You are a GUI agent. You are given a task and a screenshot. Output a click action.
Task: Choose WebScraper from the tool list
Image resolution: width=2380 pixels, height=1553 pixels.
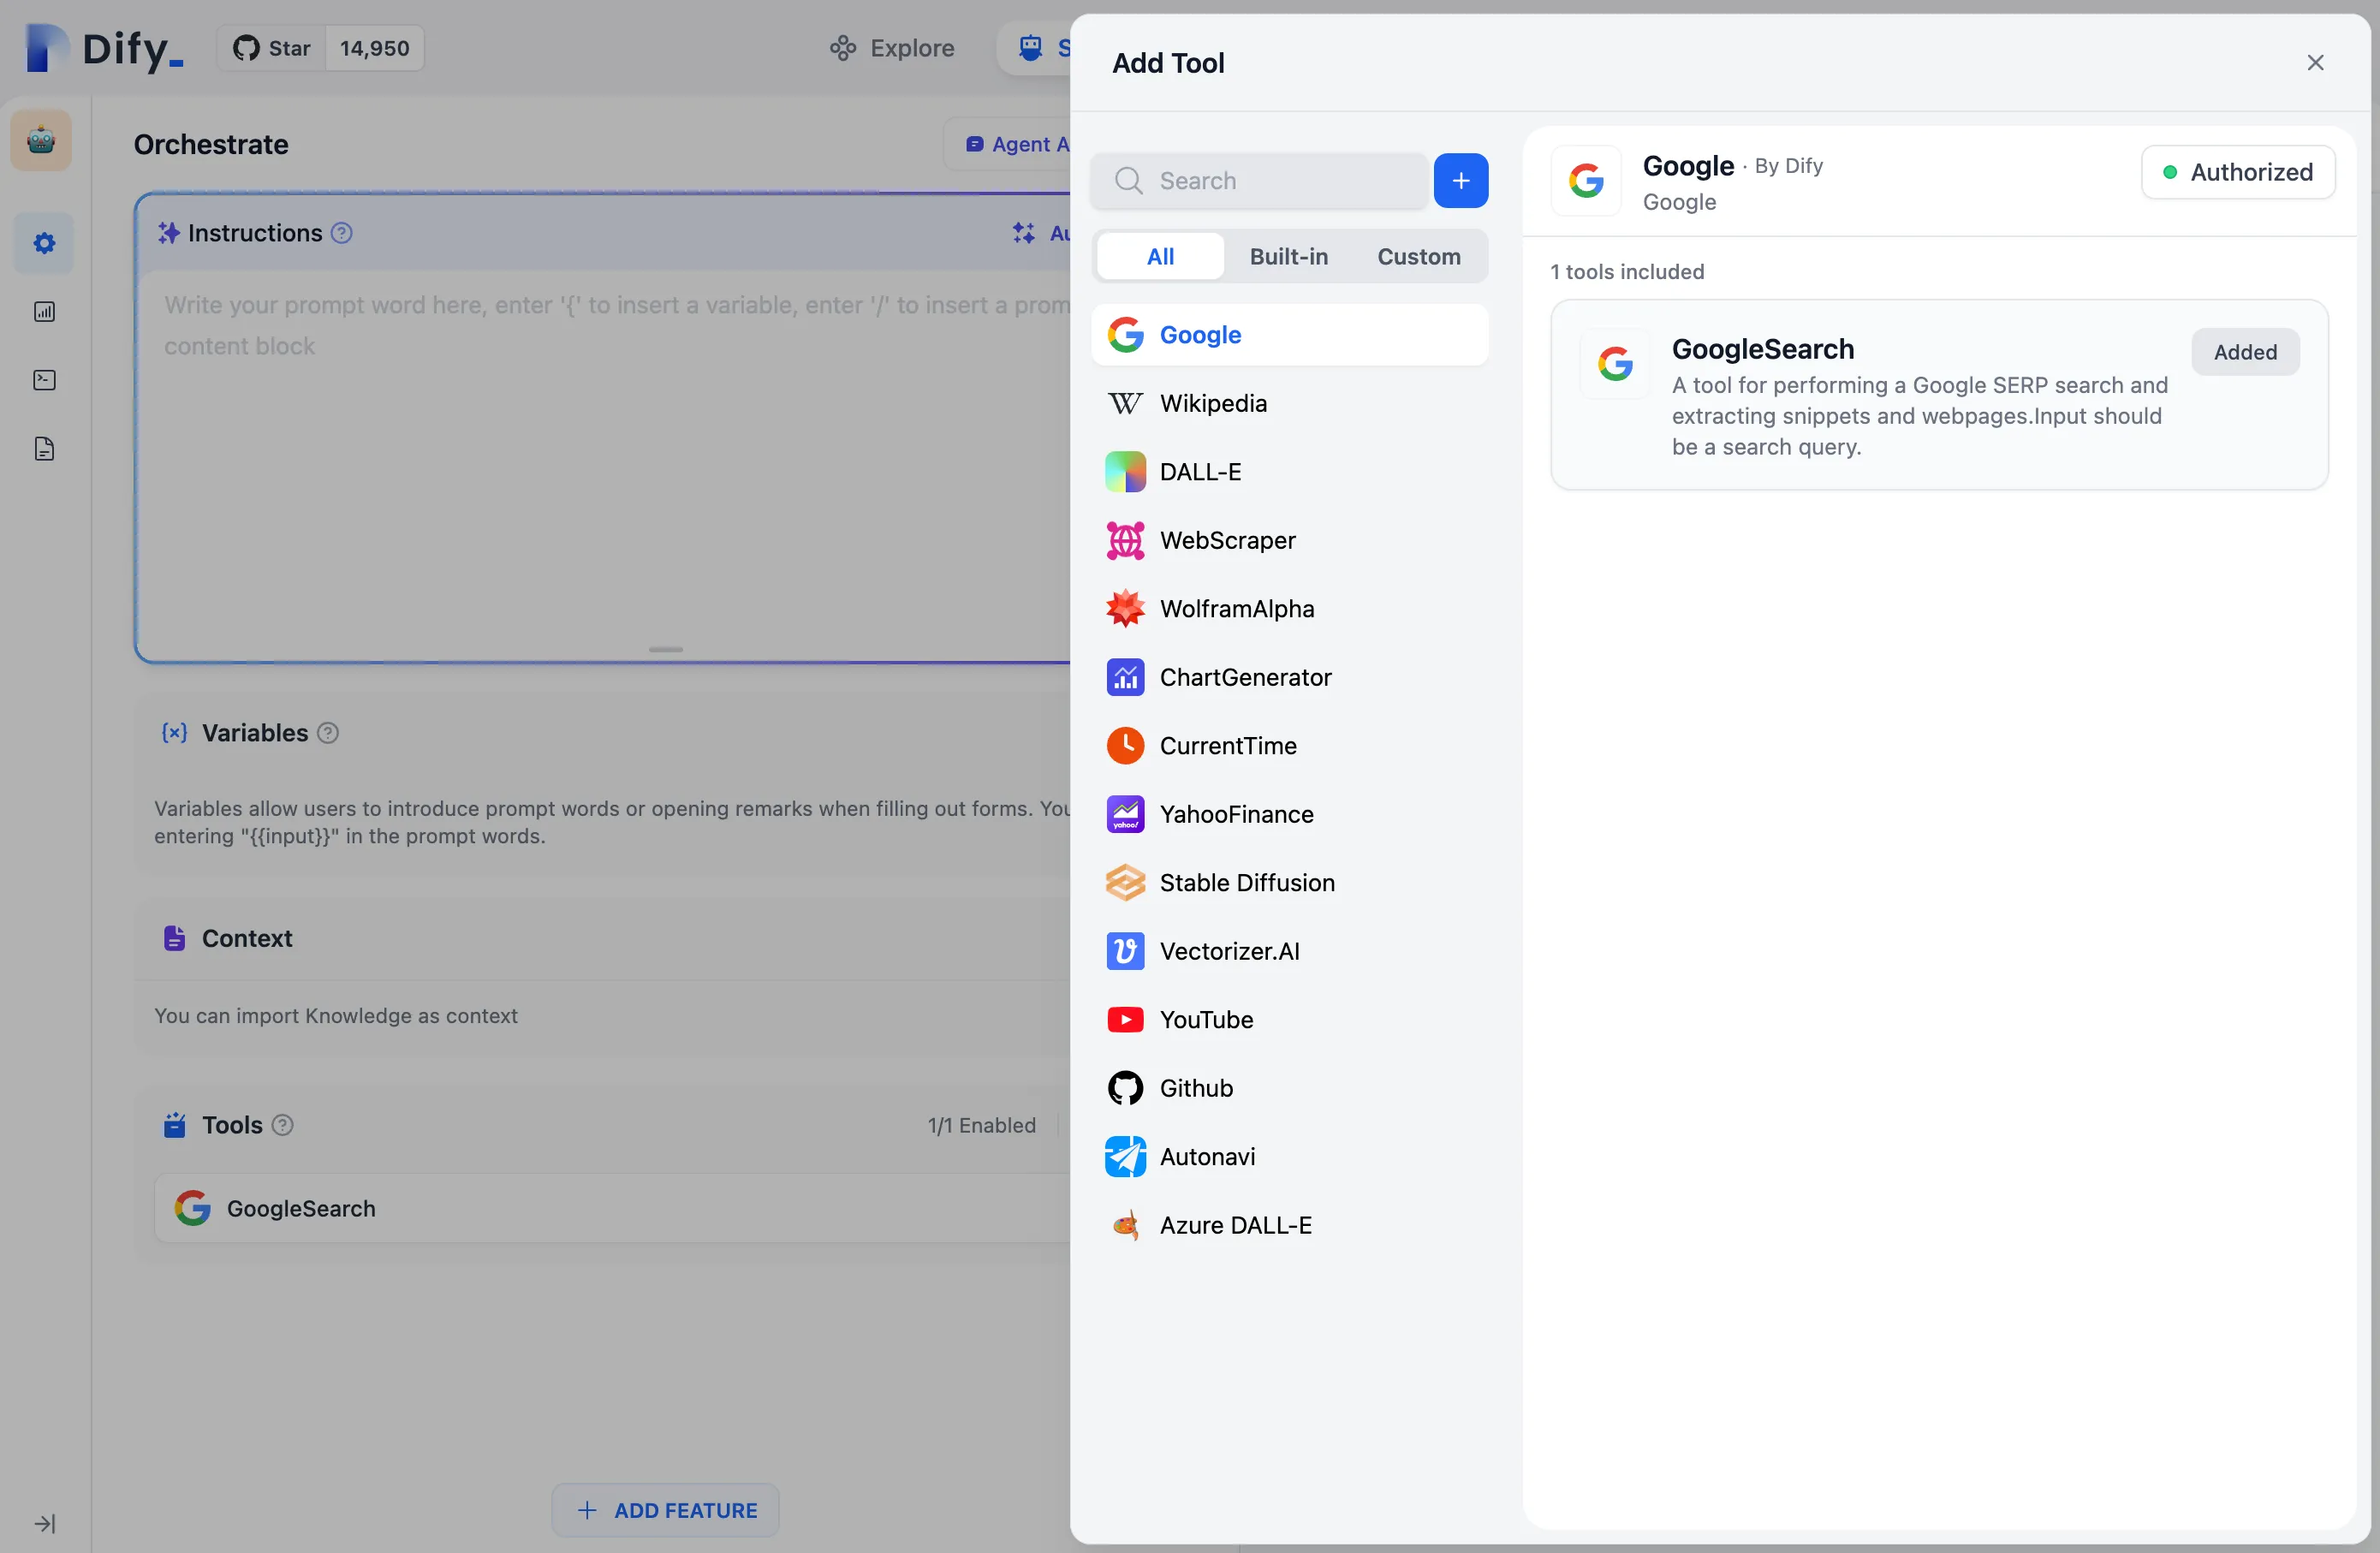point(1226,540)
